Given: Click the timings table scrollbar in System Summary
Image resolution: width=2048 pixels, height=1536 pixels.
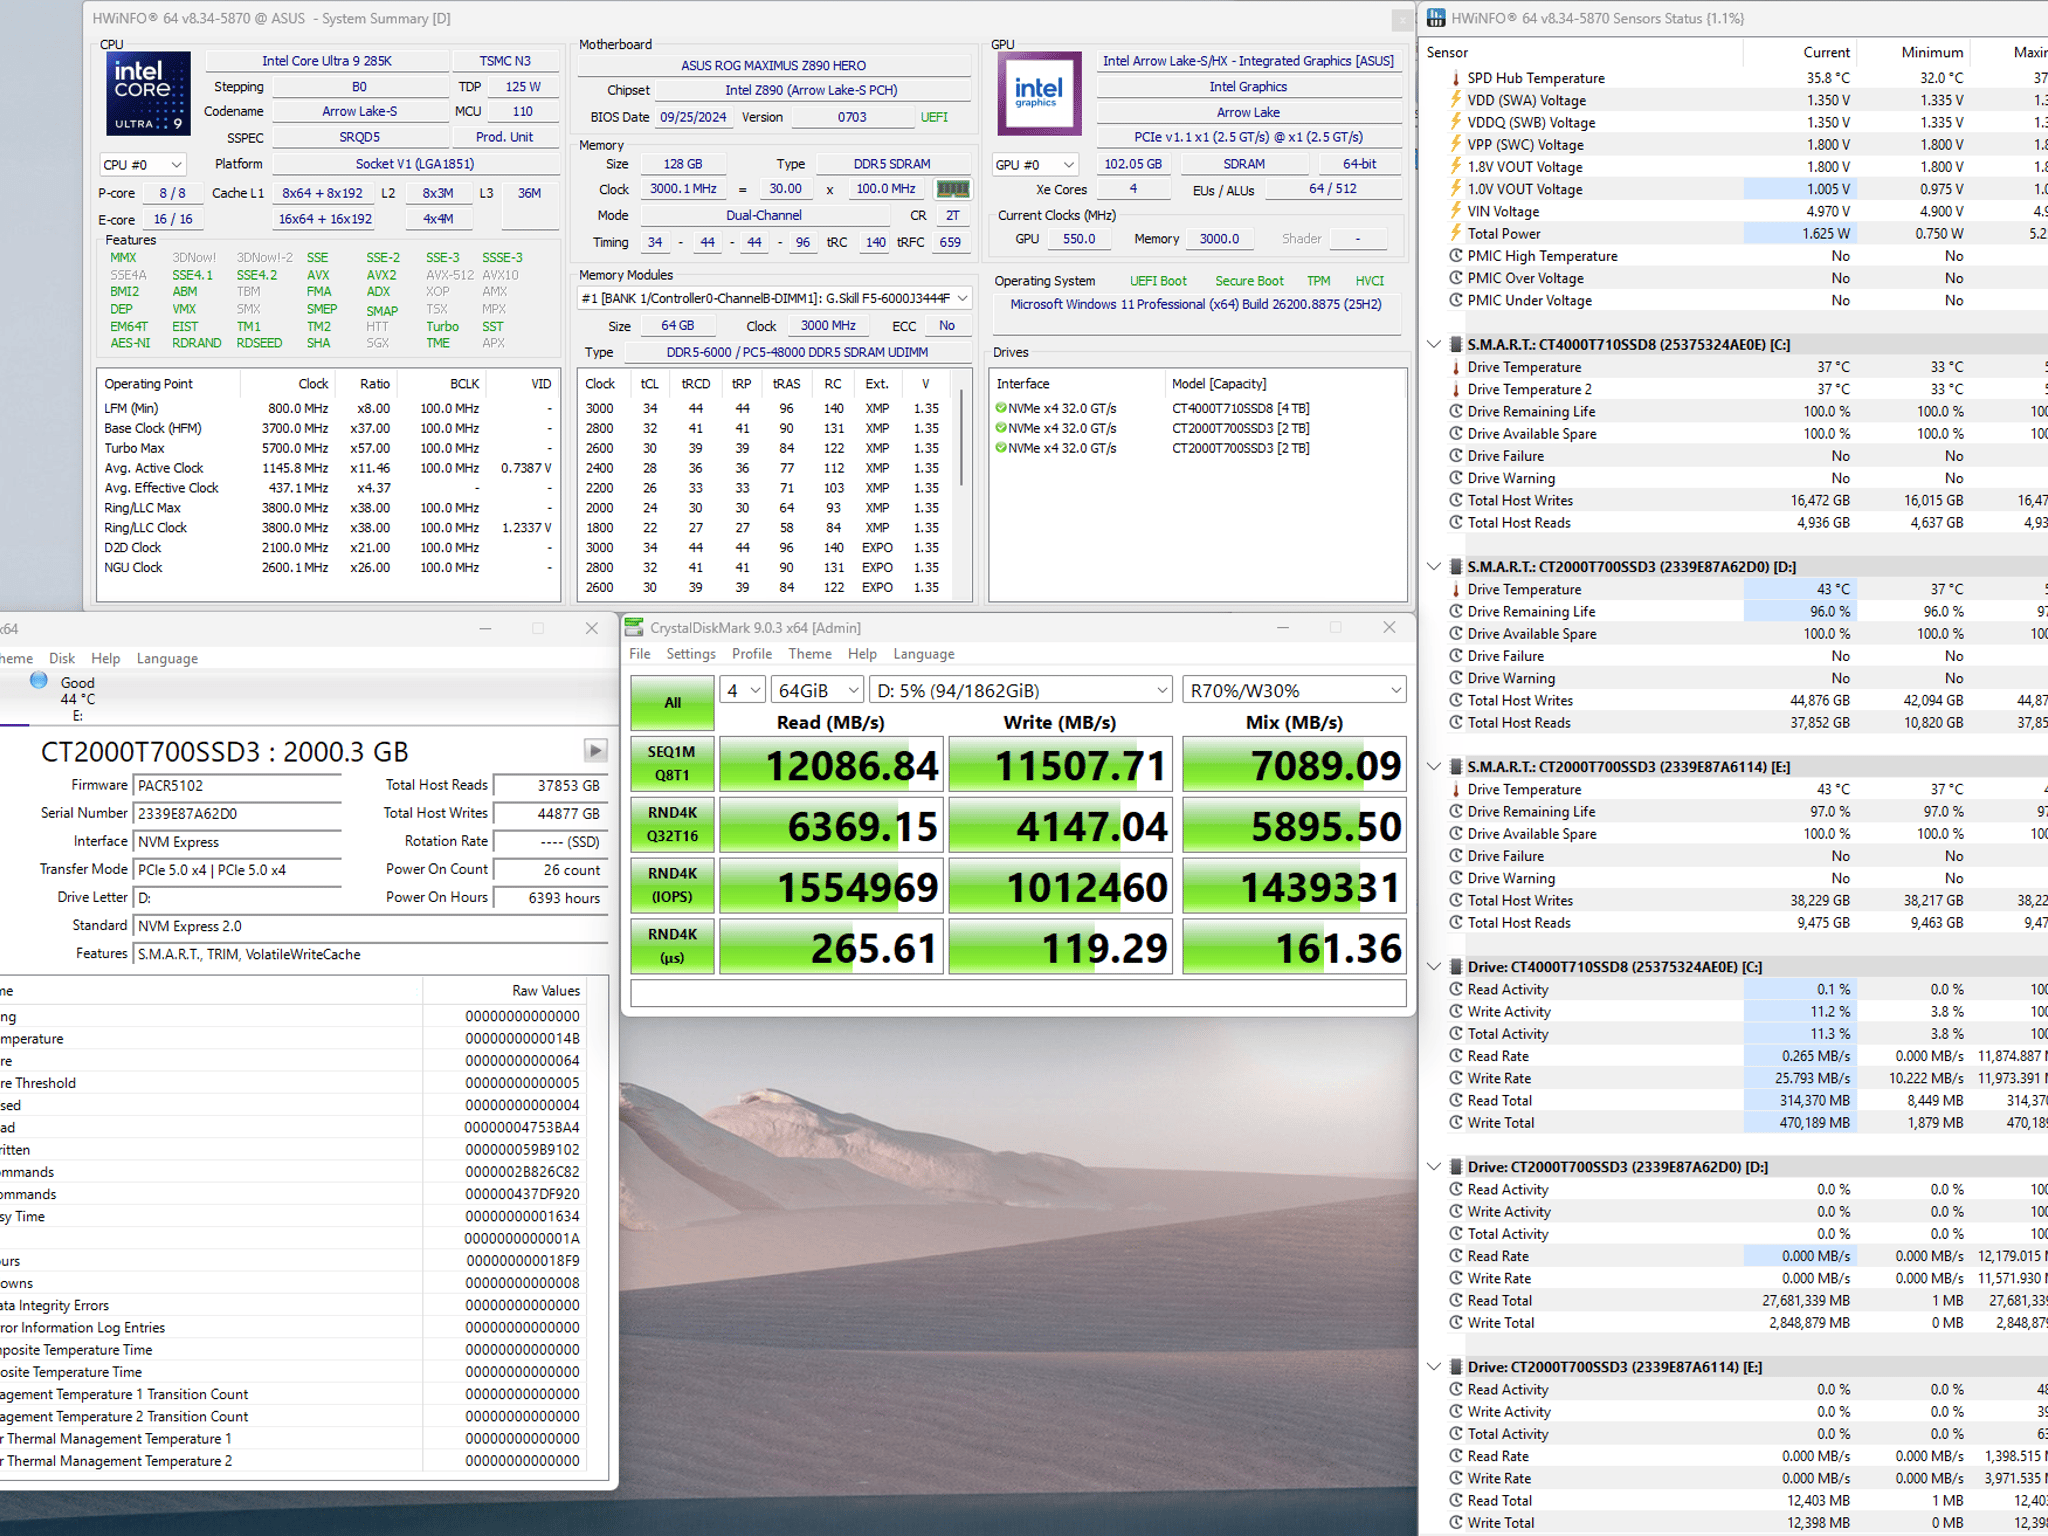Looking at the screenshot, I should (x=961, y=440).
